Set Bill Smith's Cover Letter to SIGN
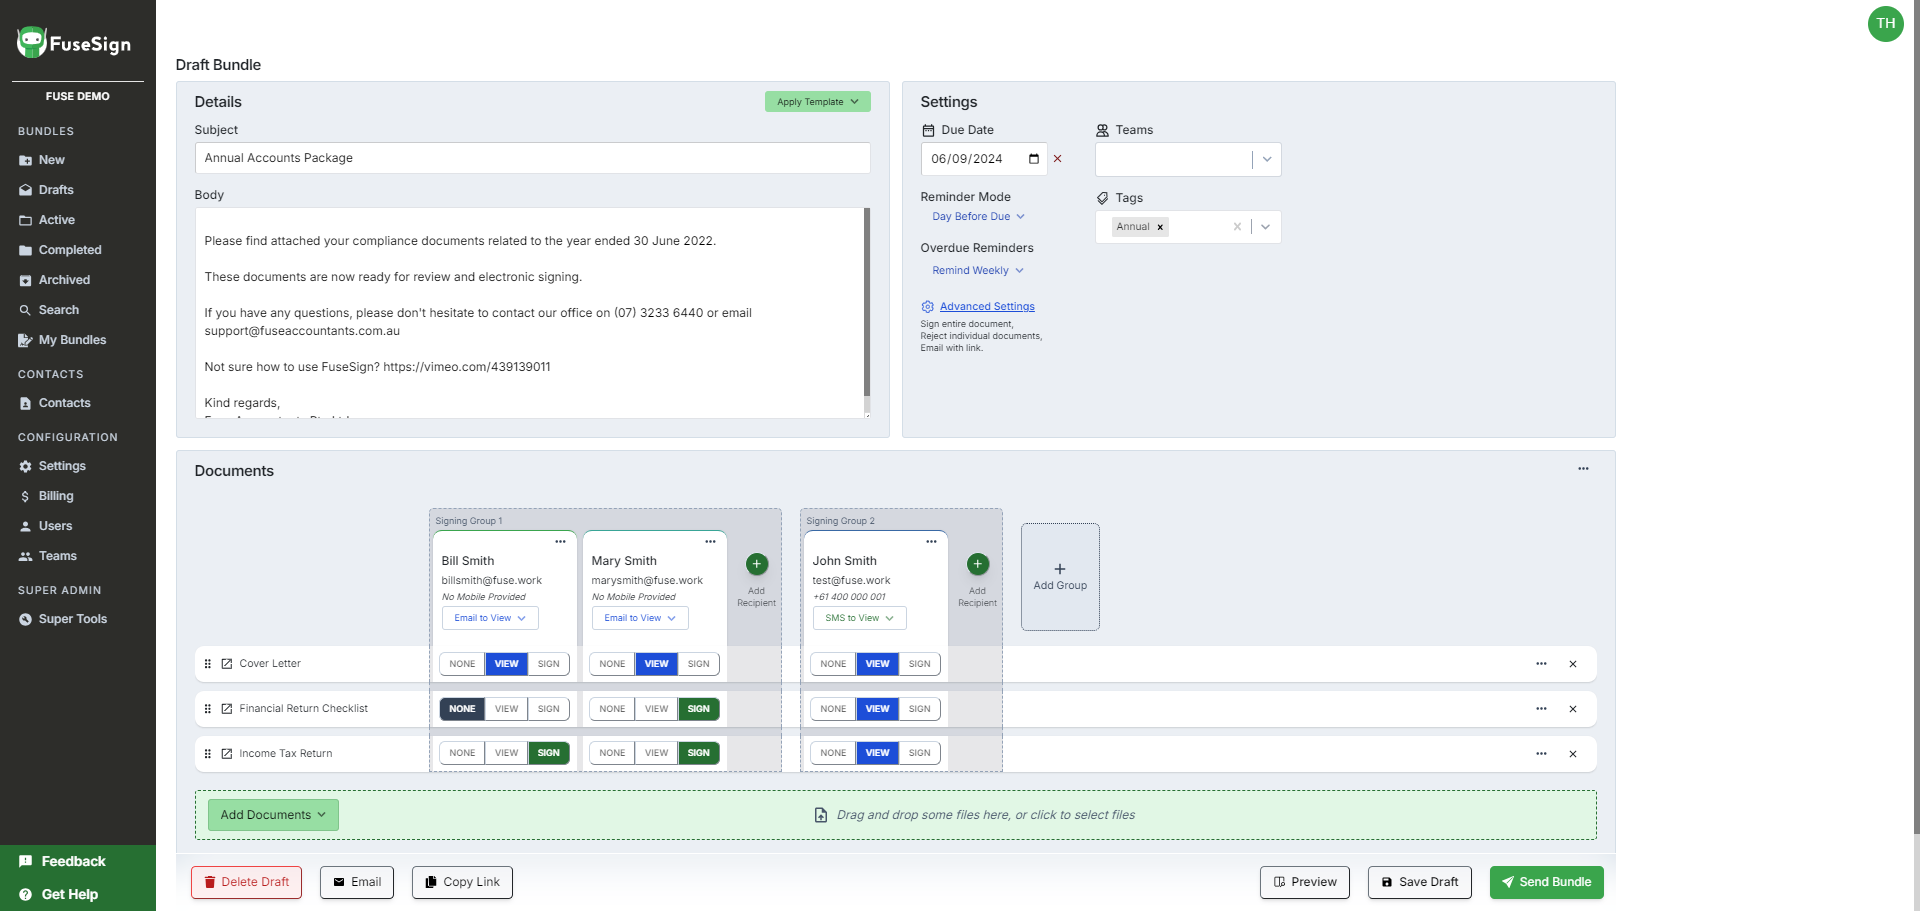 click(x=548, y=664)
